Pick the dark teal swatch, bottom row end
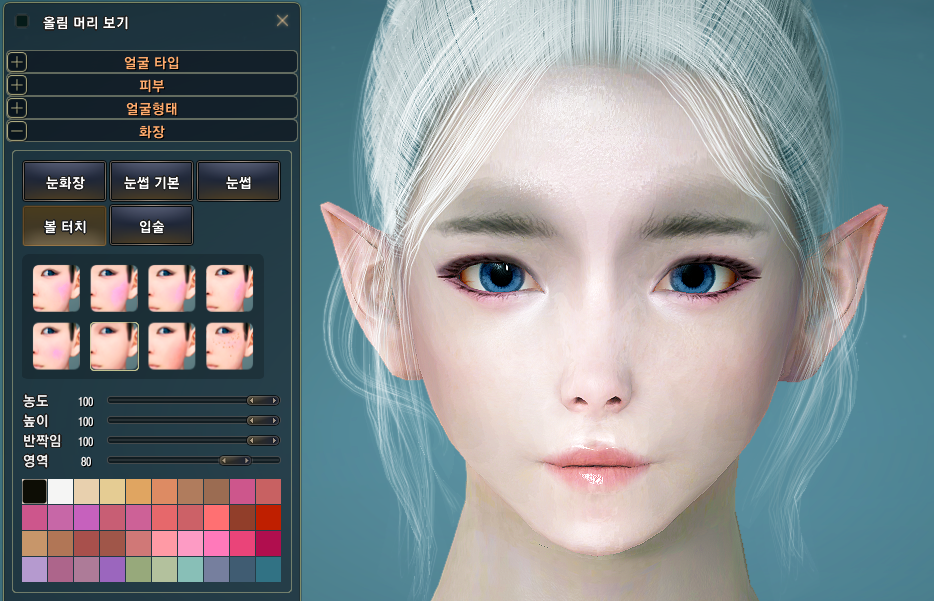Image resolution: width=934 pixels, height=601 pixels. point(268,569)
